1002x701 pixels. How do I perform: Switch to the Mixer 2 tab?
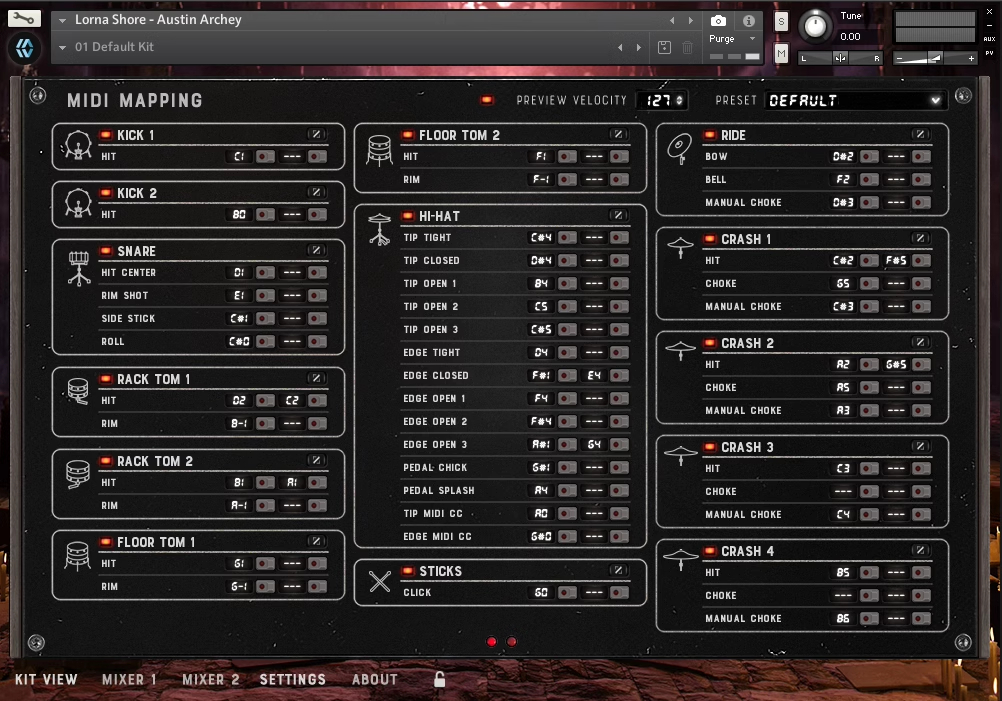tap(211, 679)
